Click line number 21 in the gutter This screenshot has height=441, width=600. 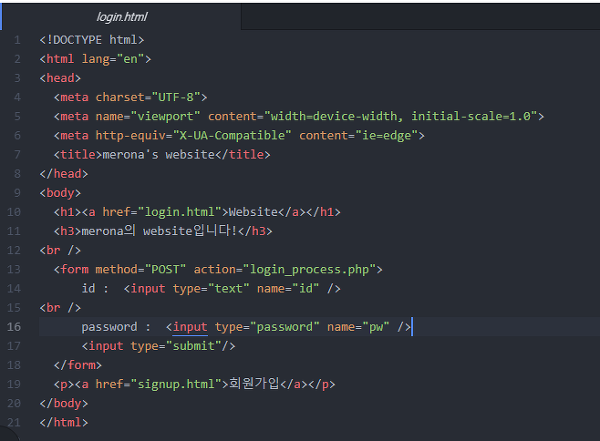14,423
